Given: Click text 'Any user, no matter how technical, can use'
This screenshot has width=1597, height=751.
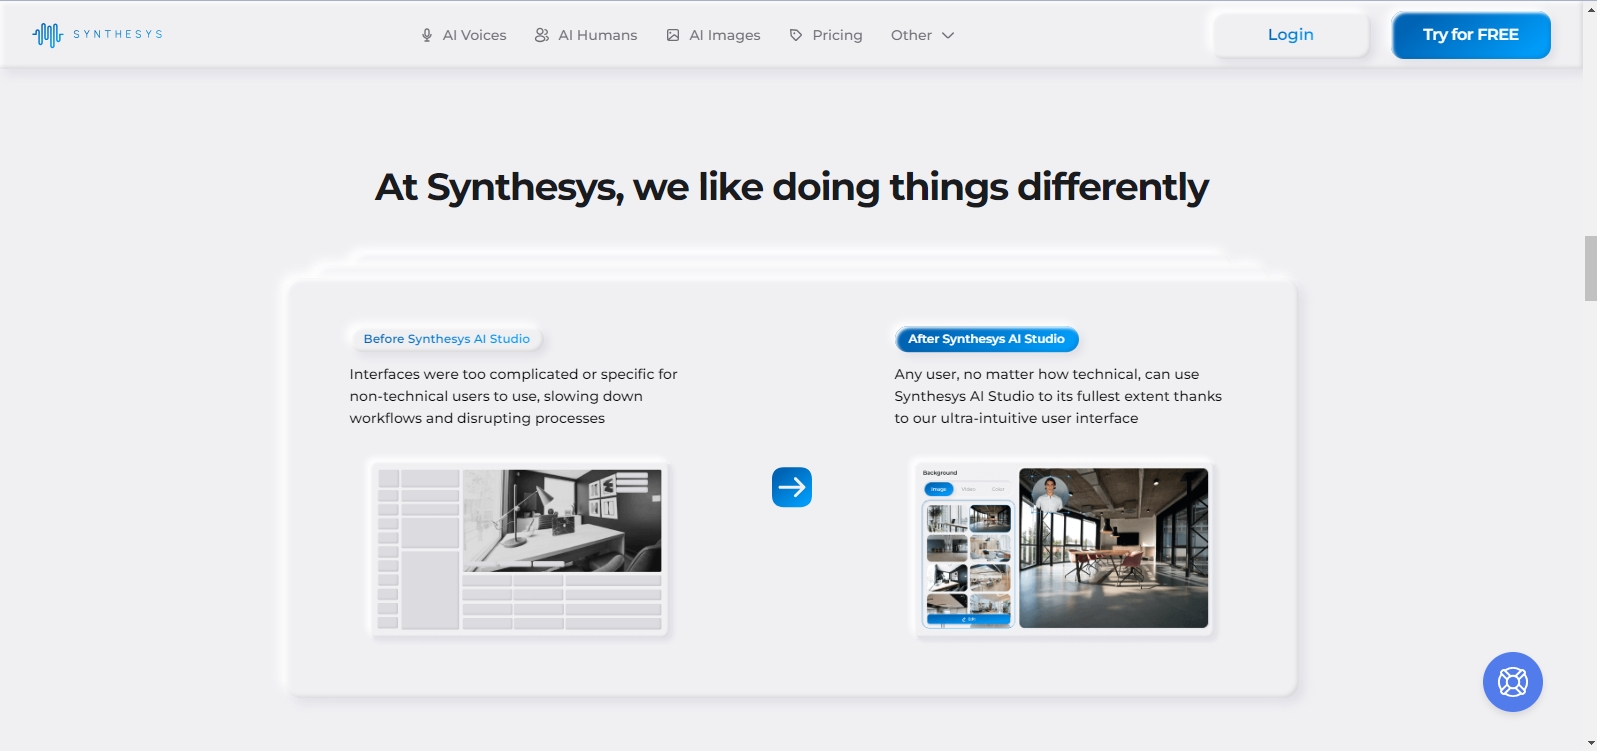Looking at the screenshot, I should click(1046, 374).
